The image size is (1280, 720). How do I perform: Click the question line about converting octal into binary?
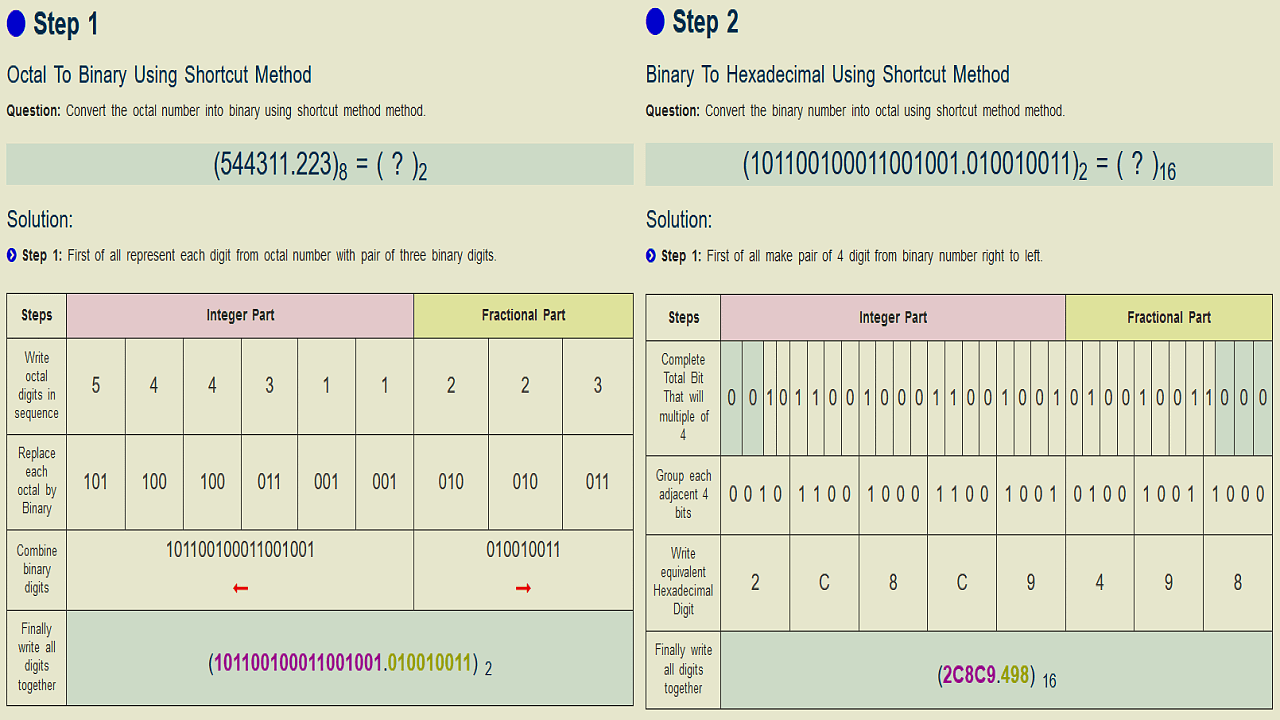[x=216, y=111]
